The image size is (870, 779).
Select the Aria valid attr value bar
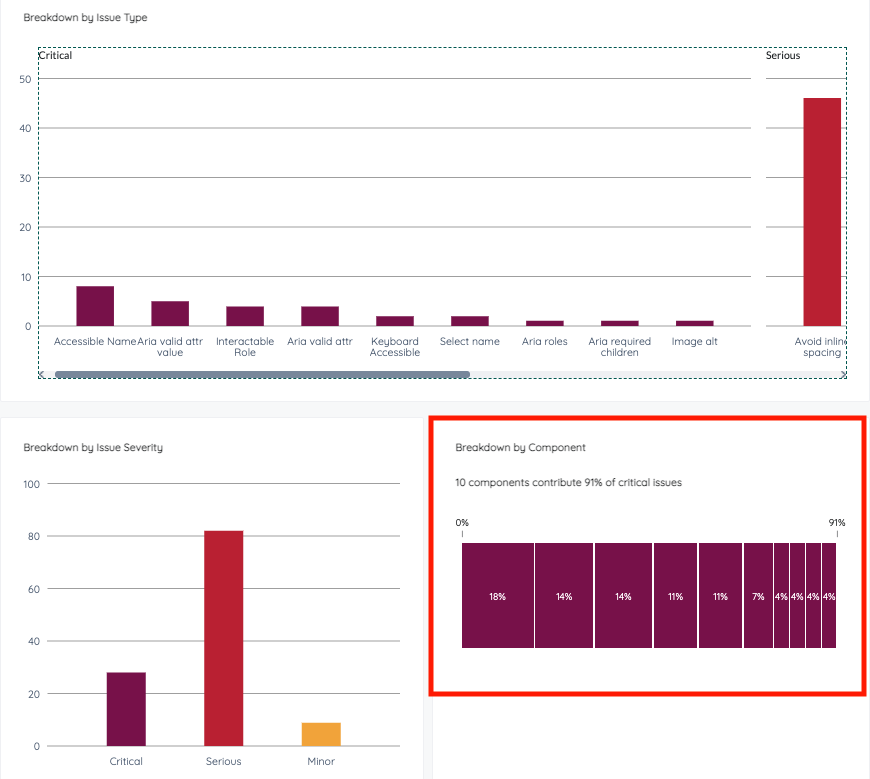[x=170, y=313]
